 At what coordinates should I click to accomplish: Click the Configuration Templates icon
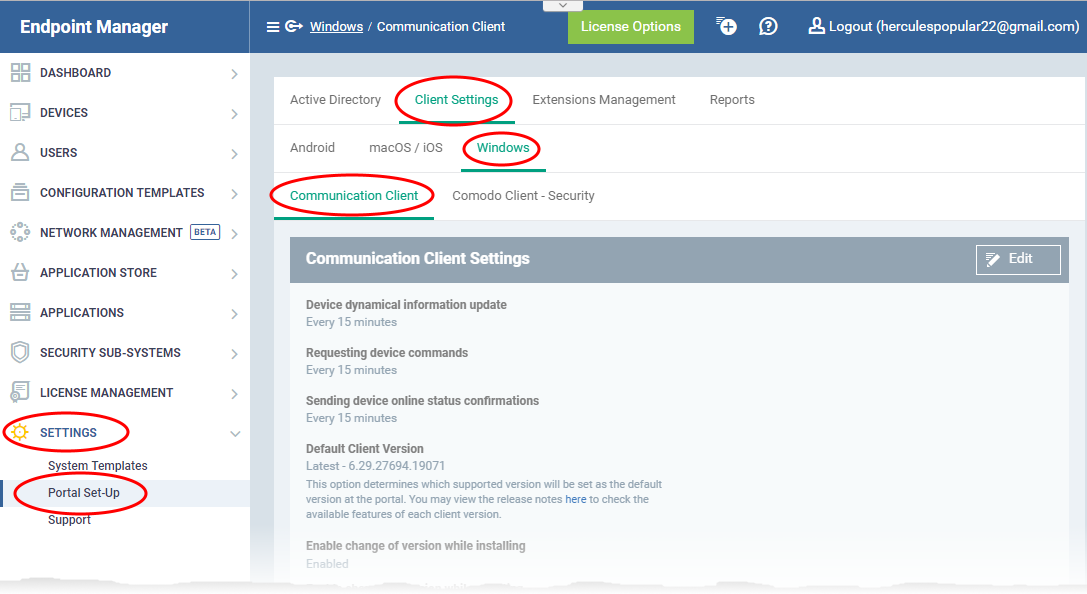pyautogui.click(x=20, y=193)
